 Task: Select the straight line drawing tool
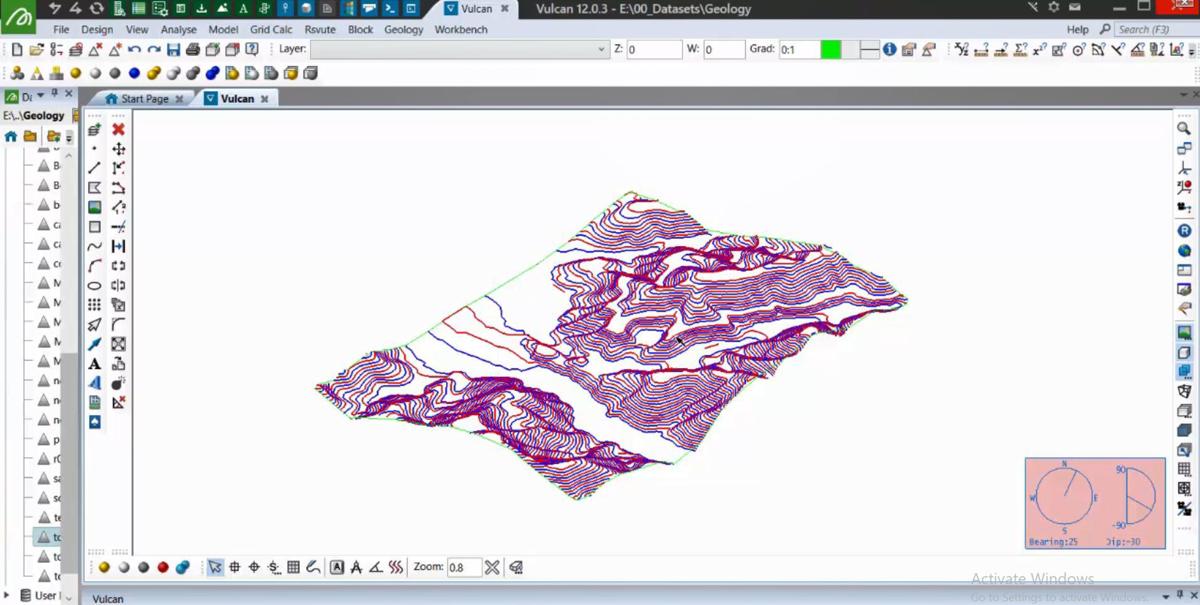pyautogui.click(x=94, y=168)
